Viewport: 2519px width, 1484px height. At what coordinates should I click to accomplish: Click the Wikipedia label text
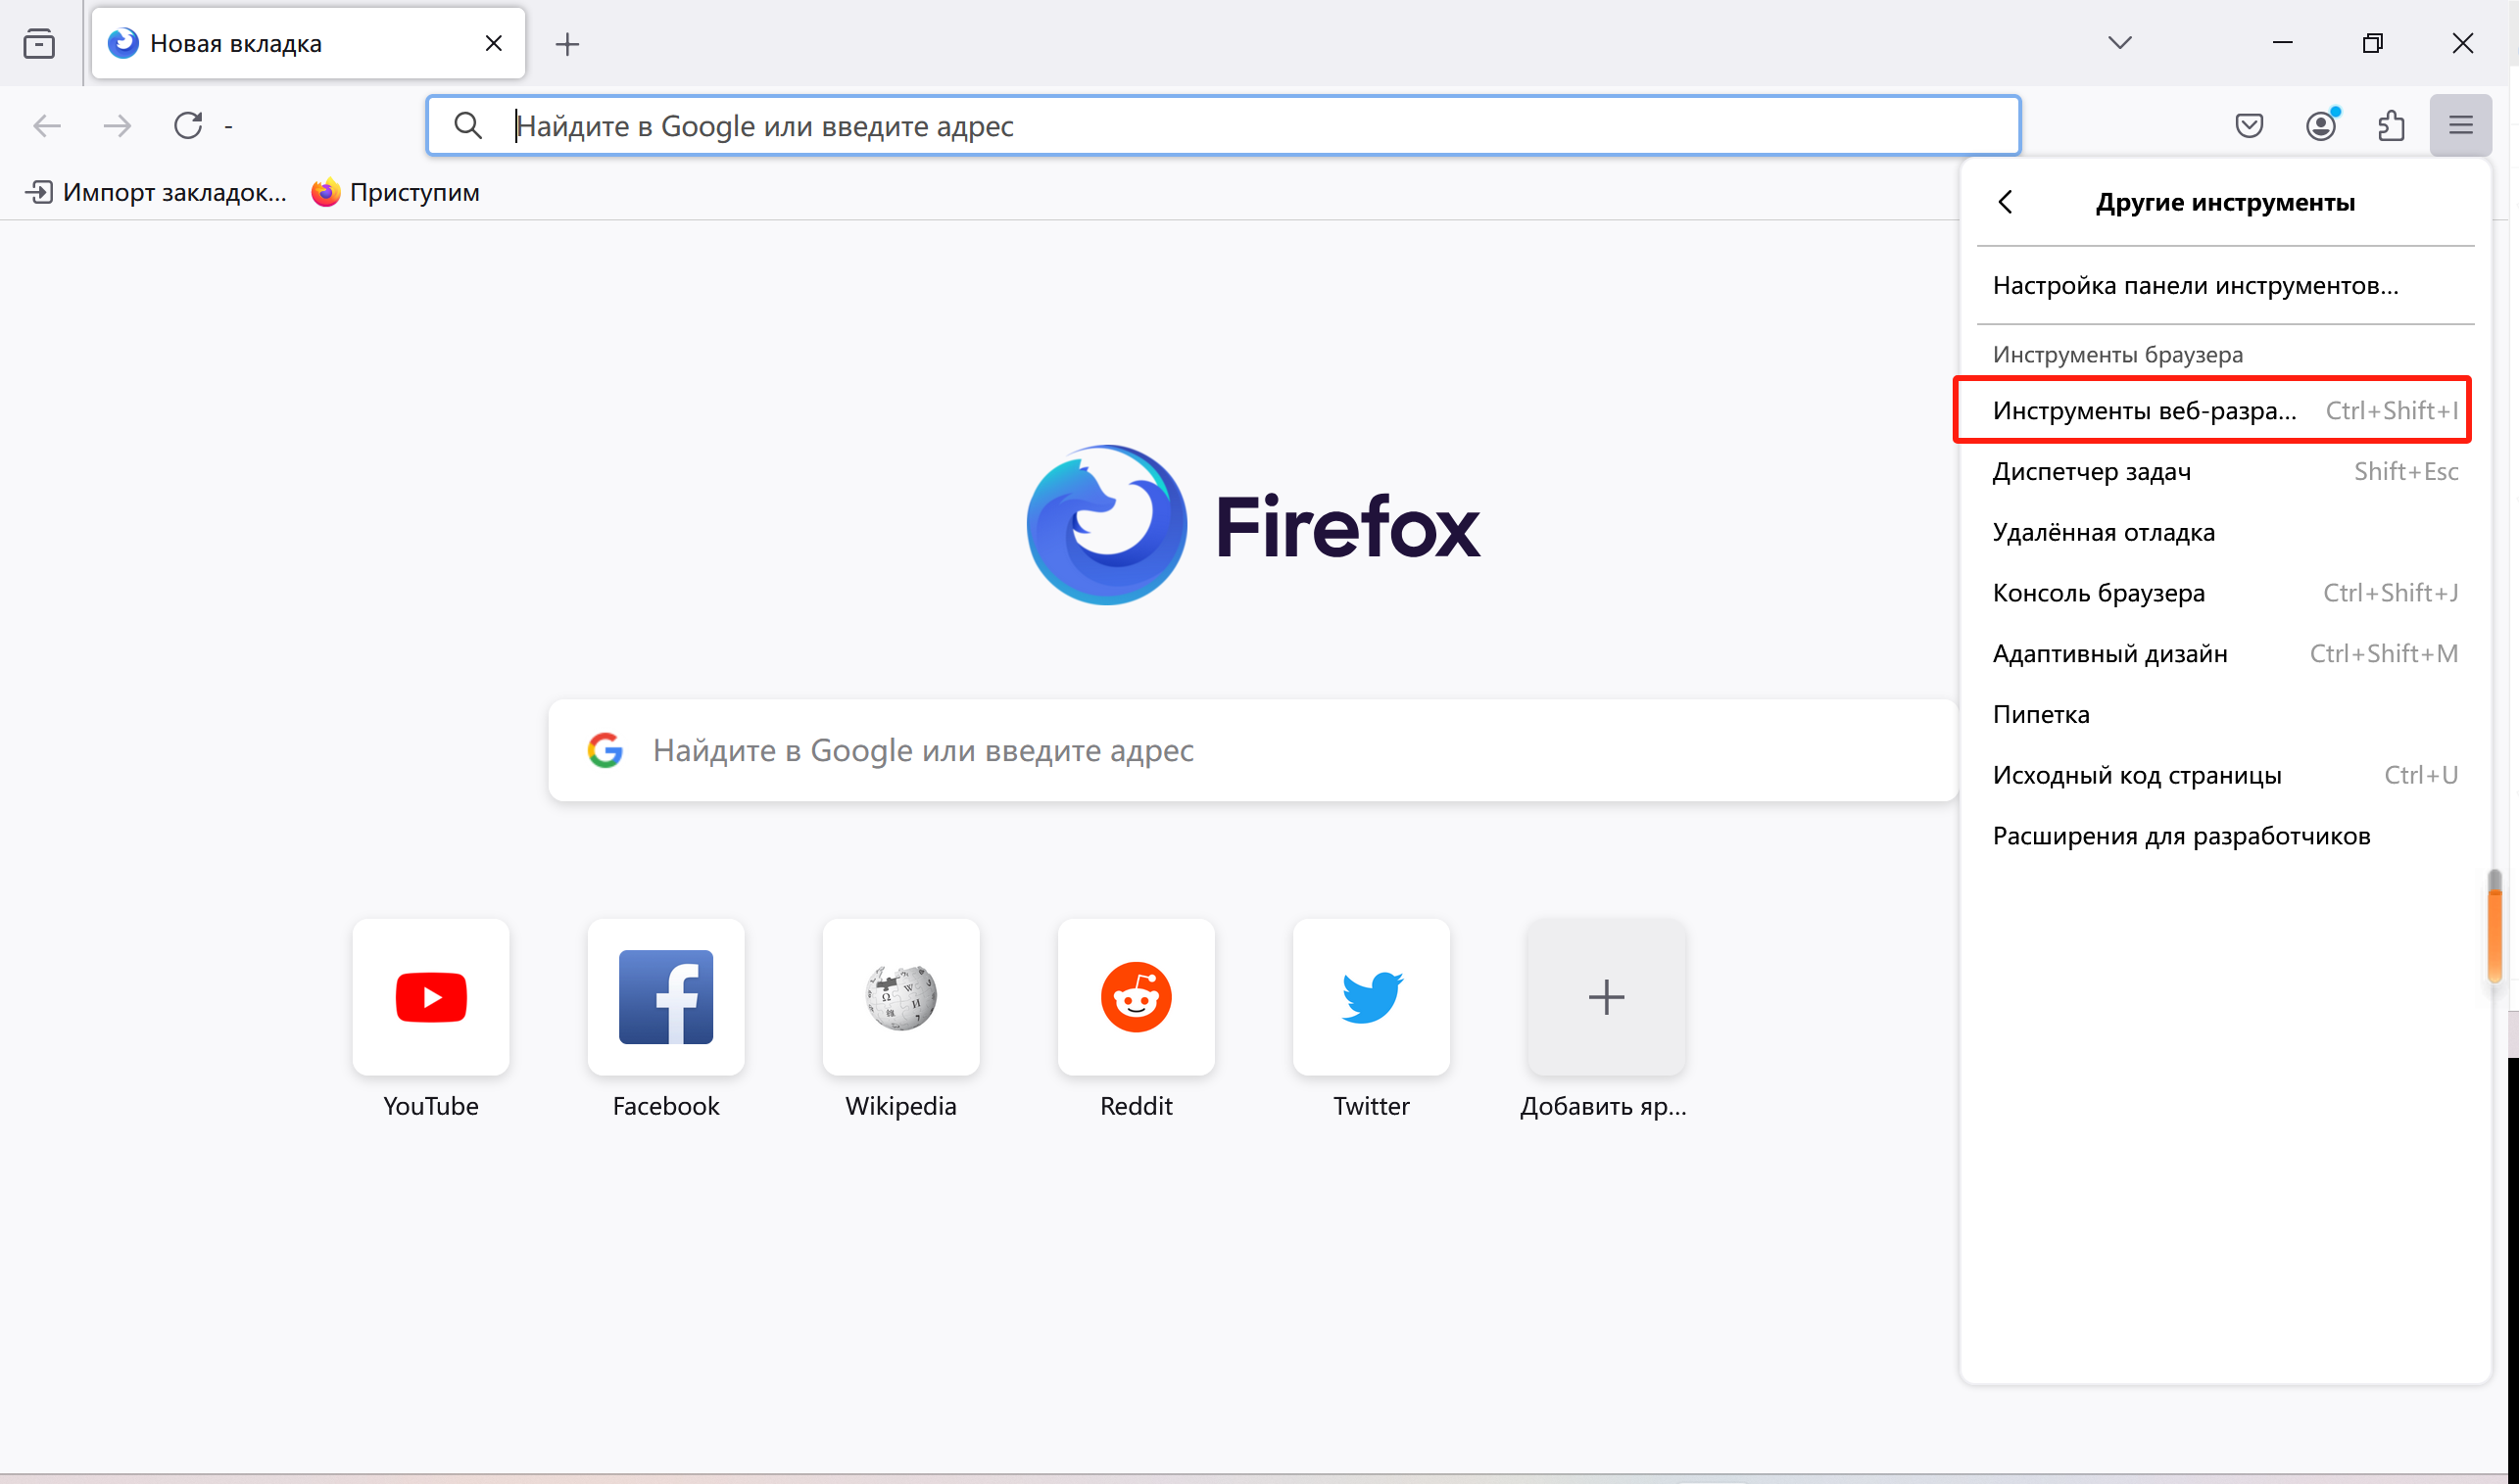pos(901,1106)
